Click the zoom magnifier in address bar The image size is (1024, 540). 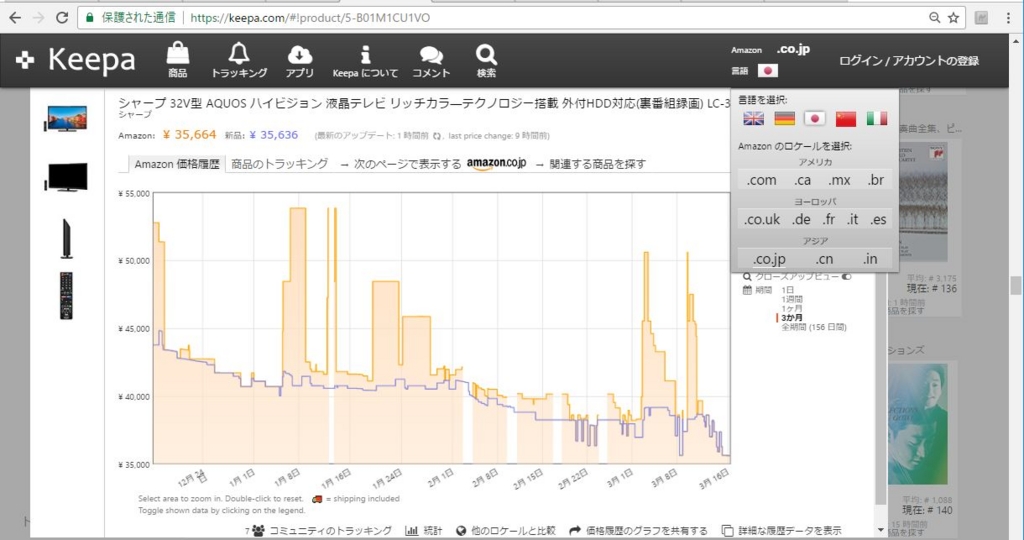pyautogui.click(x=935, y=18)
